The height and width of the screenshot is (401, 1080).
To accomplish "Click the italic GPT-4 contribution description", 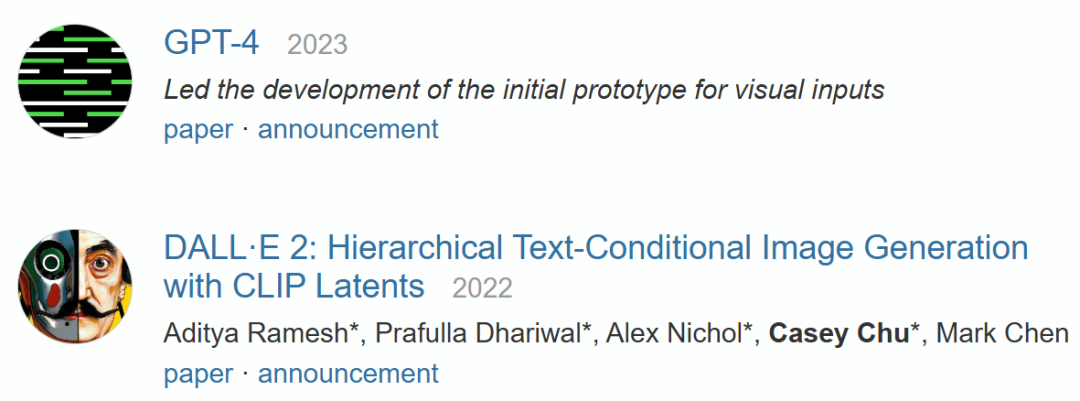I will coord(524,90).
